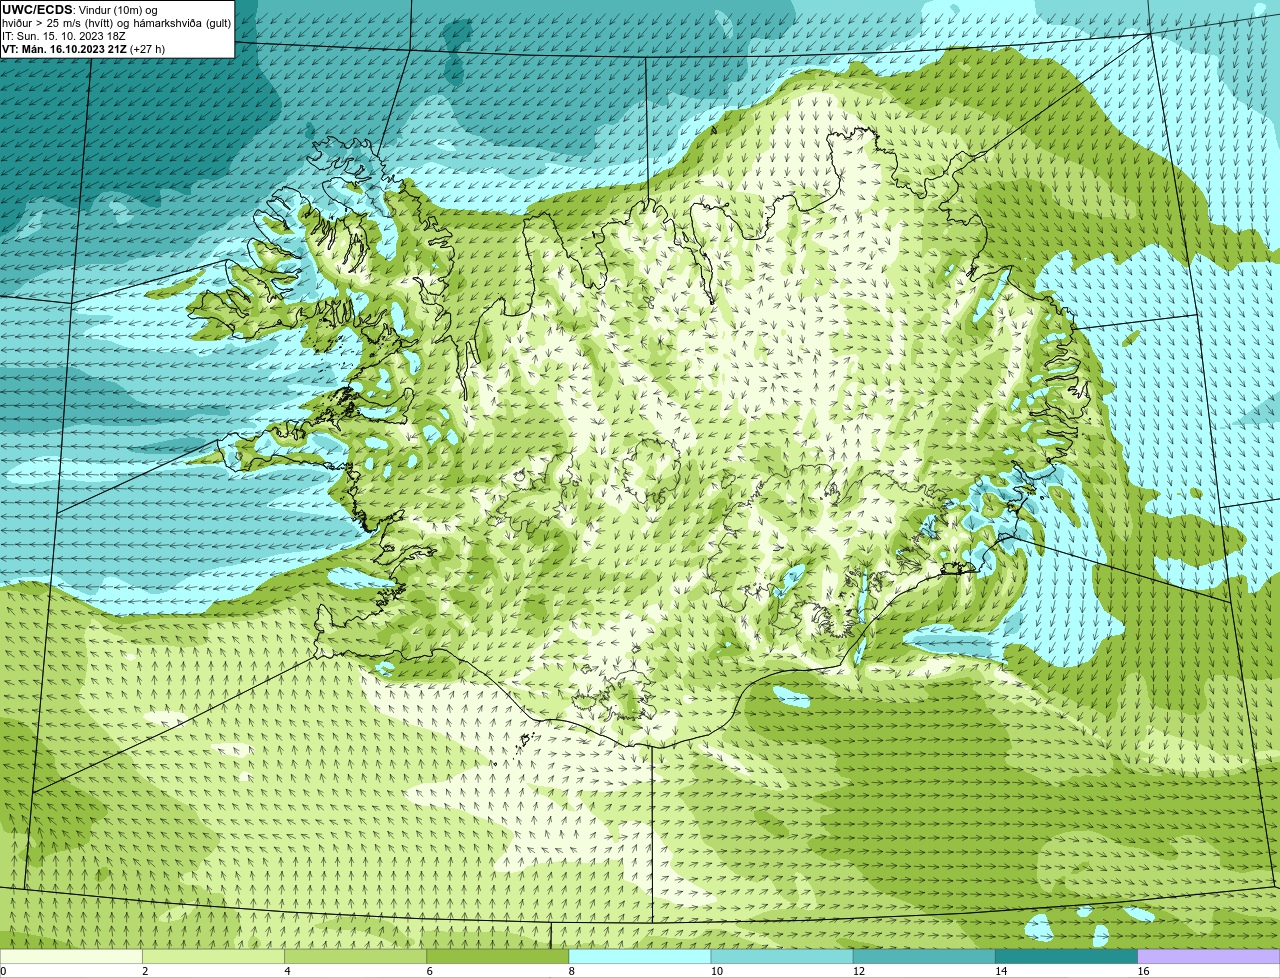Click the olive green 6–8 m/s legend swatch

tap(497, 957)
